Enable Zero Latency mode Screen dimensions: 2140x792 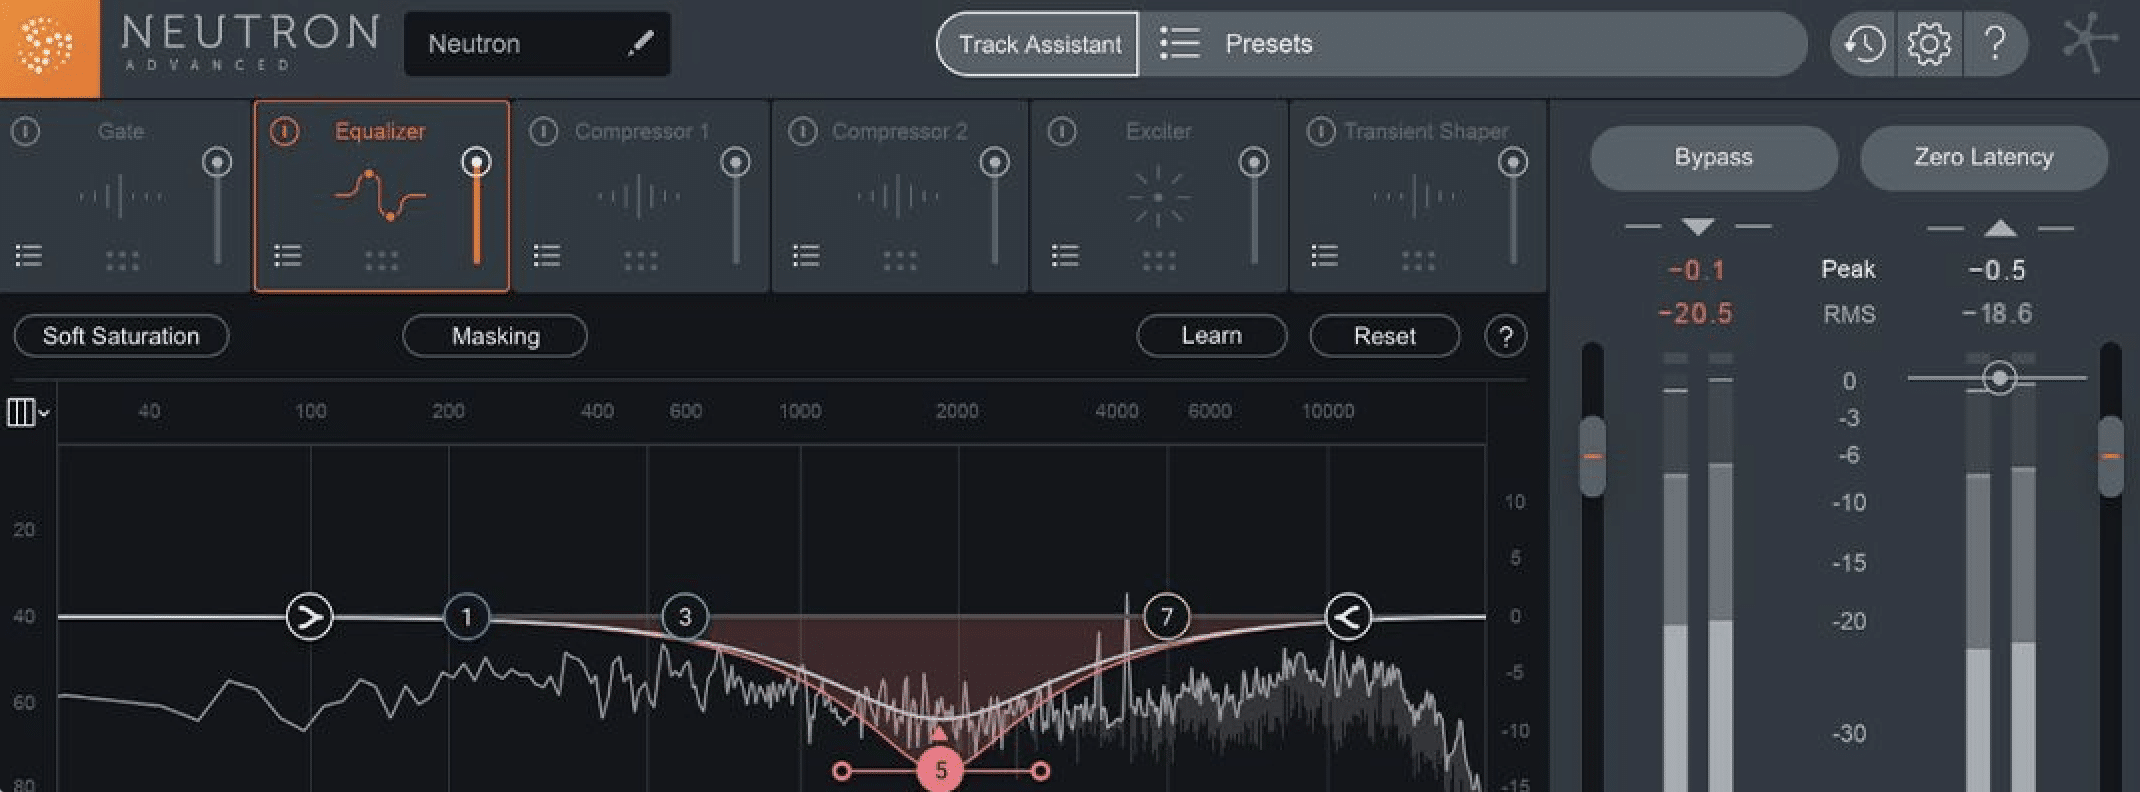(1984, 157)
